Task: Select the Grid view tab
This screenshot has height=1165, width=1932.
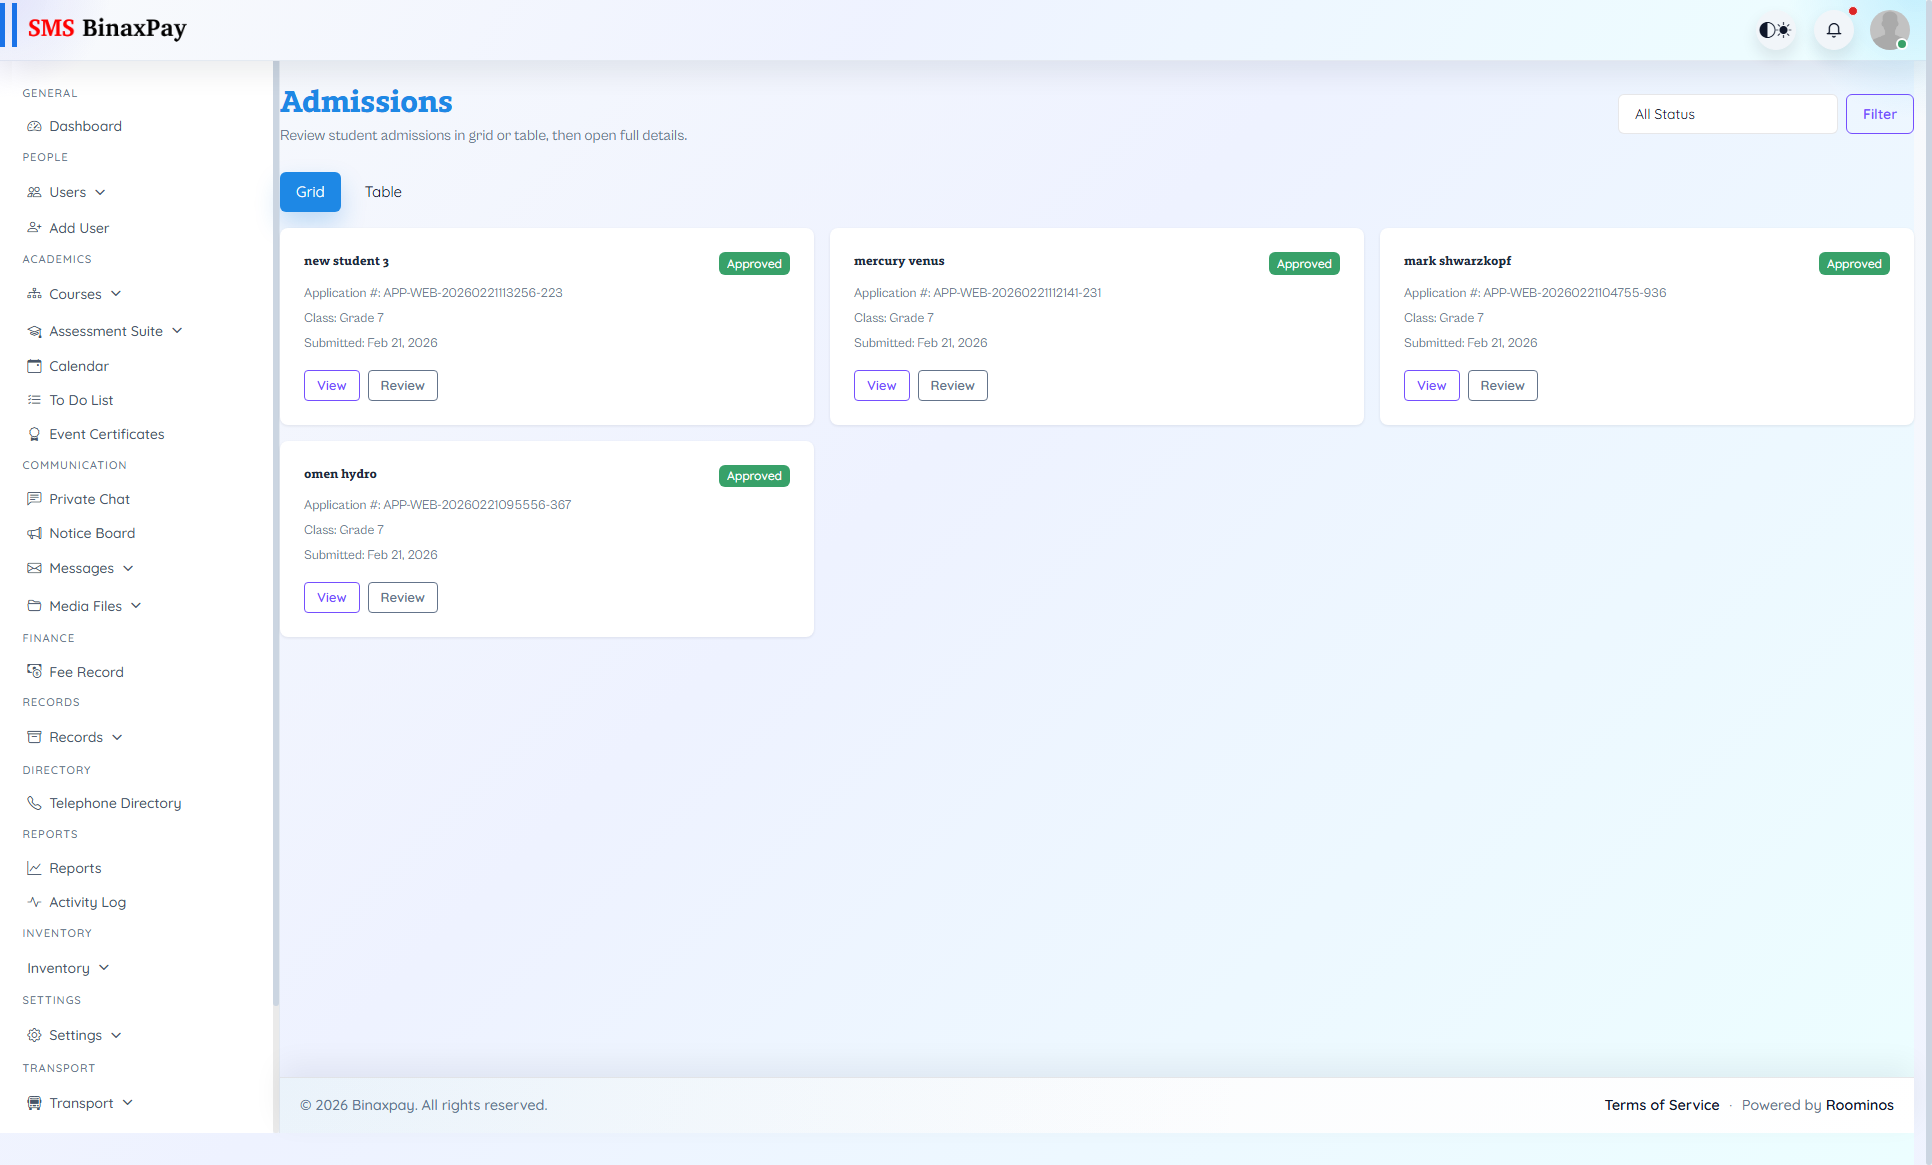Action: 310,192
